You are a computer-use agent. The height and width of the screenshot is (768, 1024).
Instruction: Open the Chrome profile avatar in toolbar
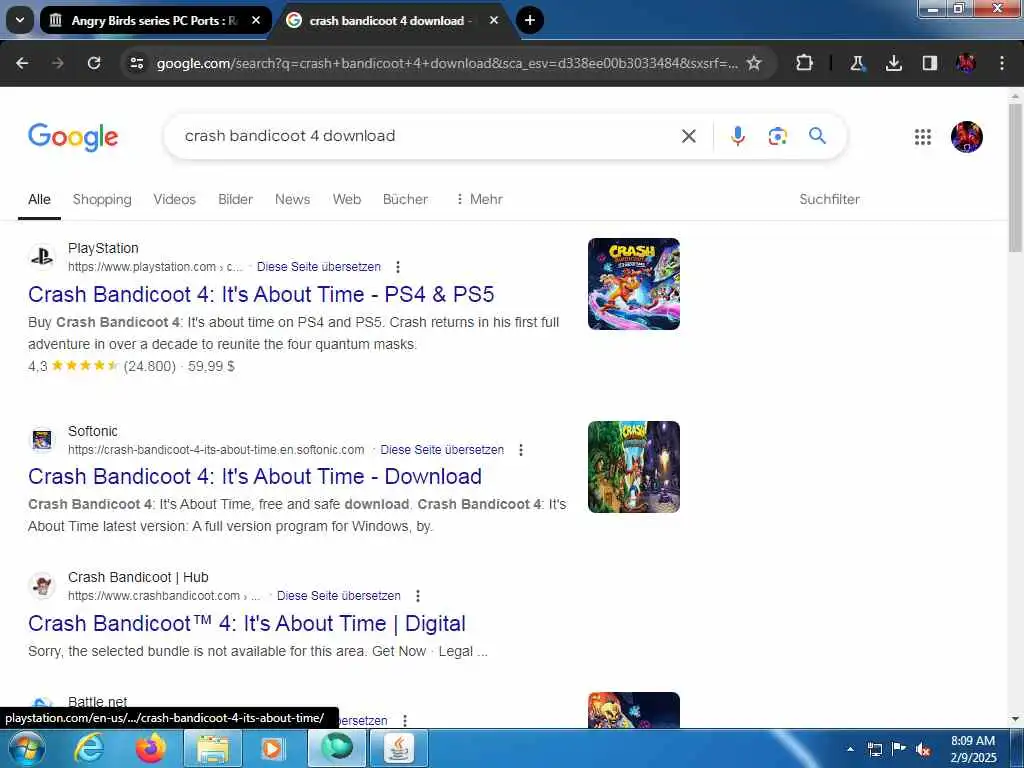tap(966, 63)
